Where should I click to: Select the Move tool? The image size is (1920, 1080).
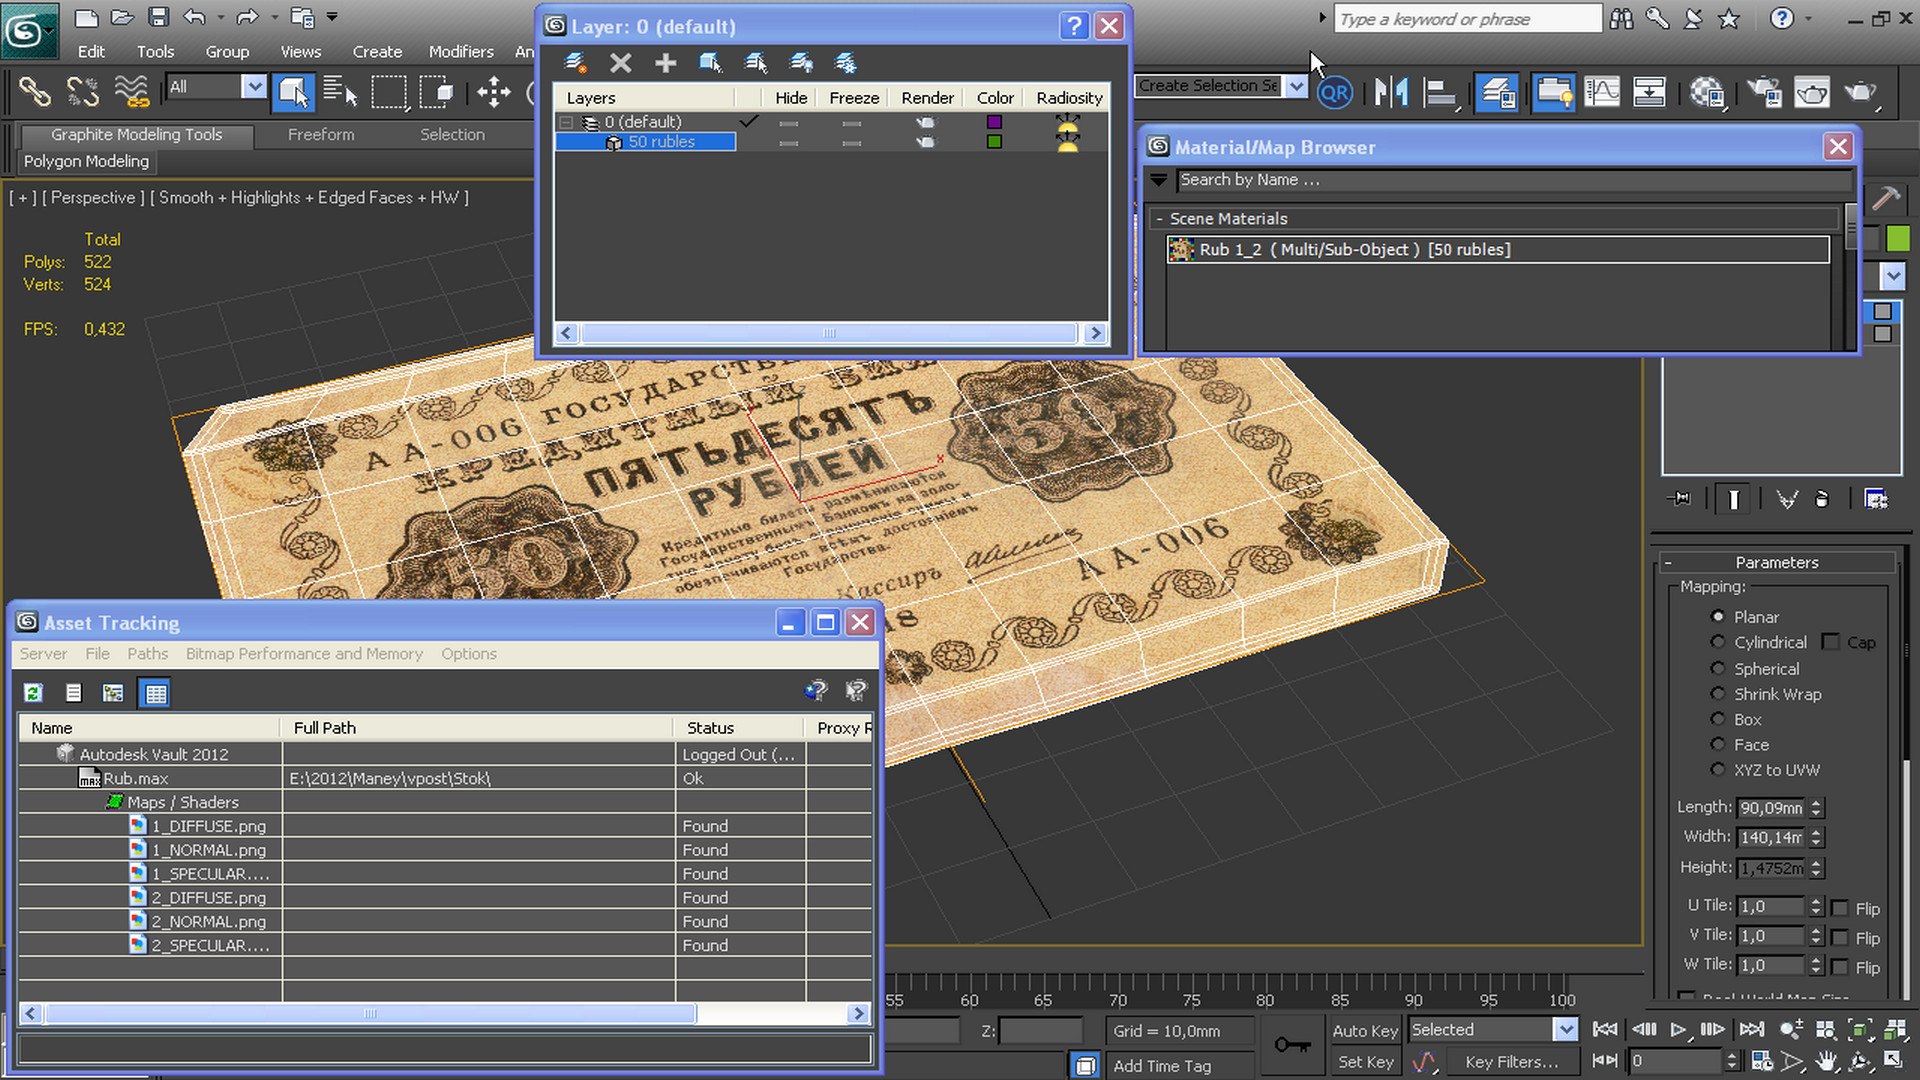coord(493,93)
